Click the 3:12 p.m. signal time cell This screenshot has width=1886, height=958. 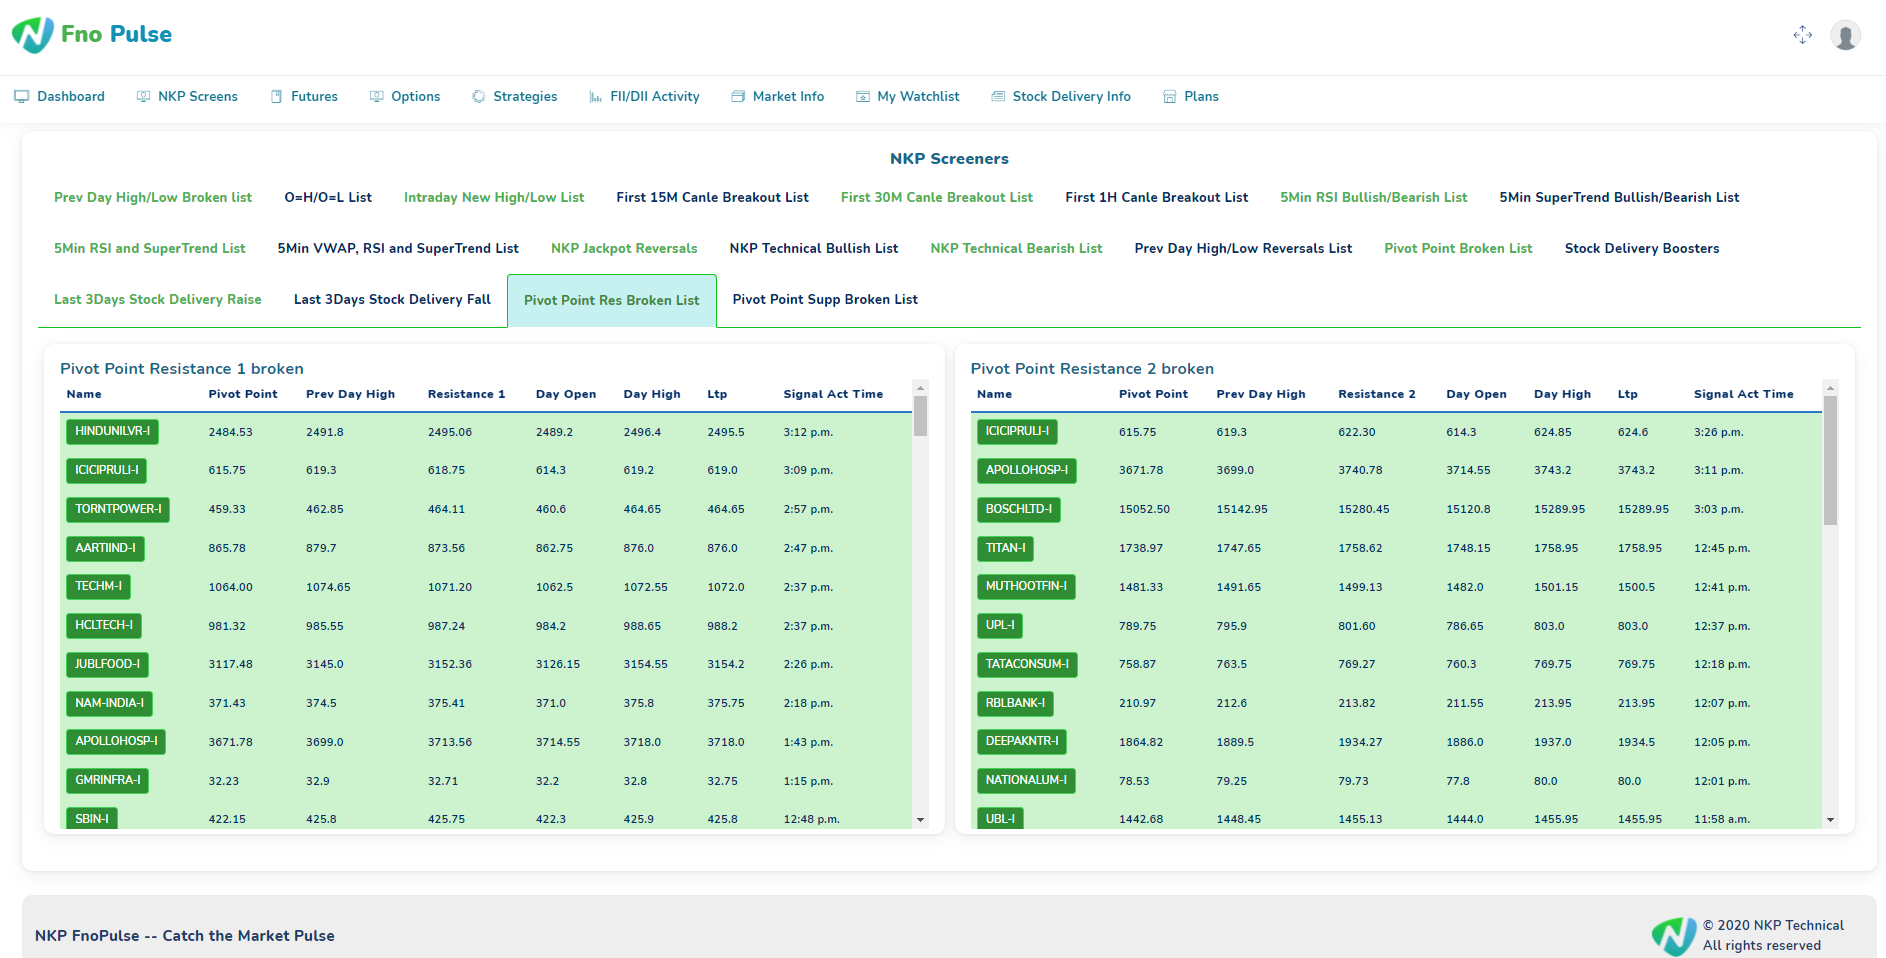808,433
